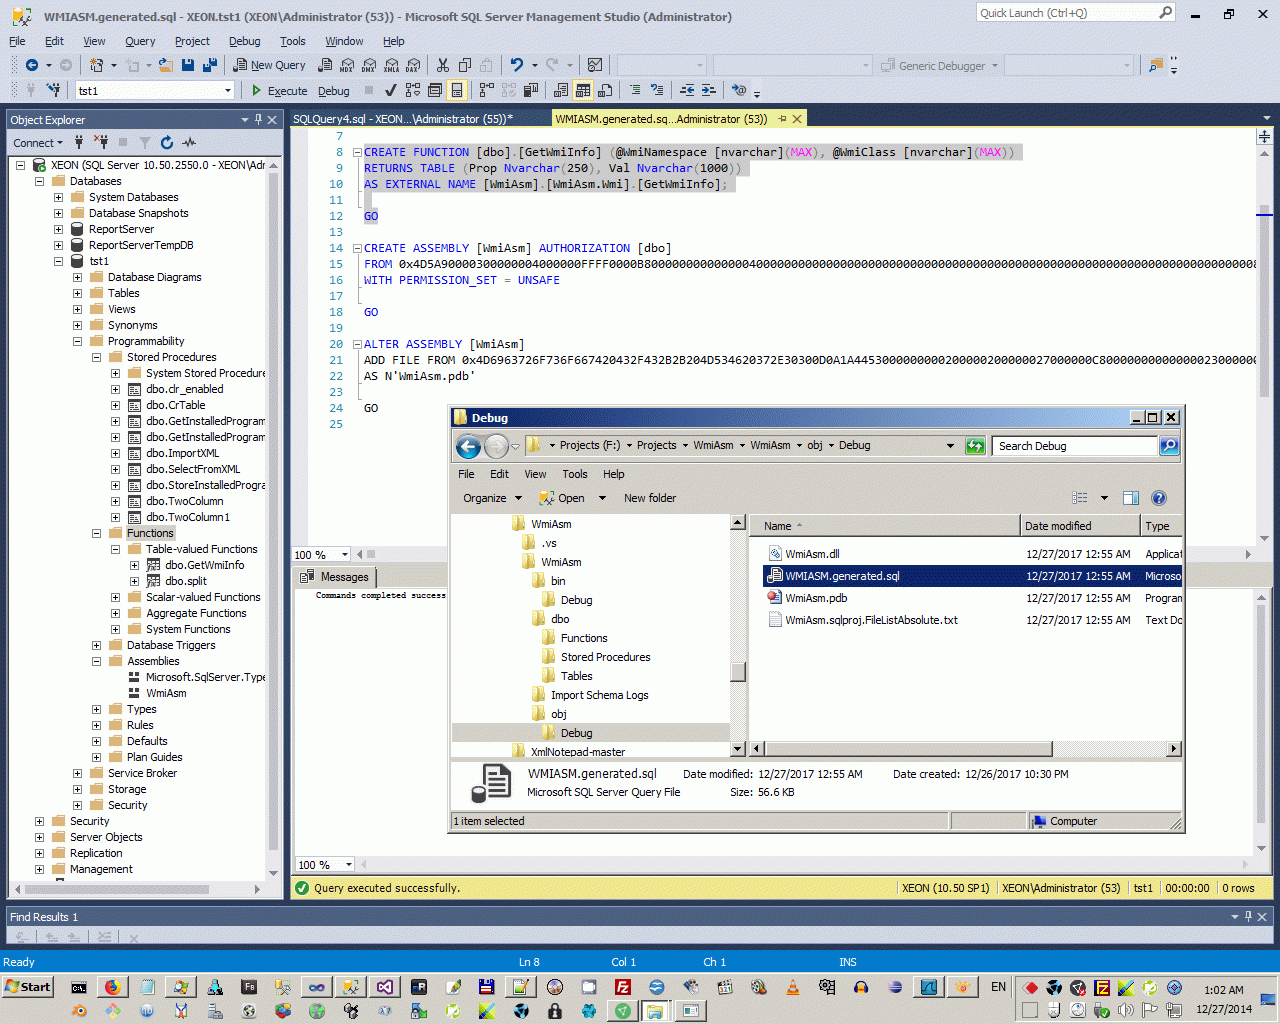The image size is (1280, 1024).
Task: Click the Parse checkmark icon
Action: 390,90
